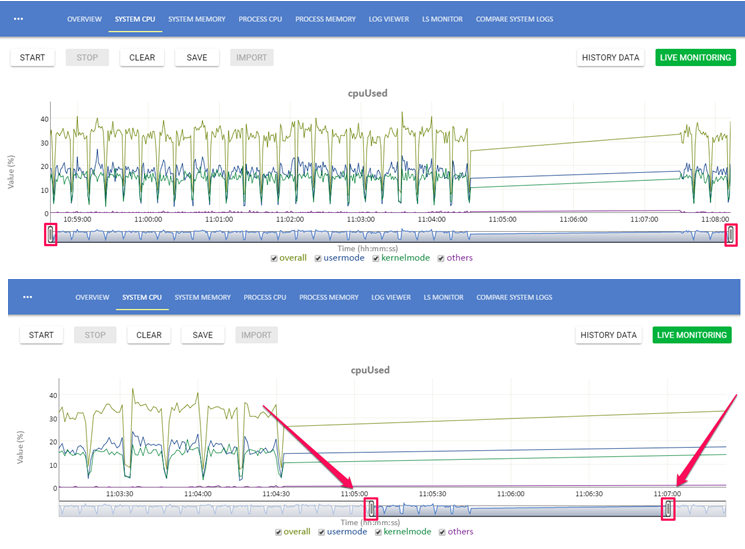Open LS MONITOR tab in lower panel

pyautogui.click(x=444, y=297)
